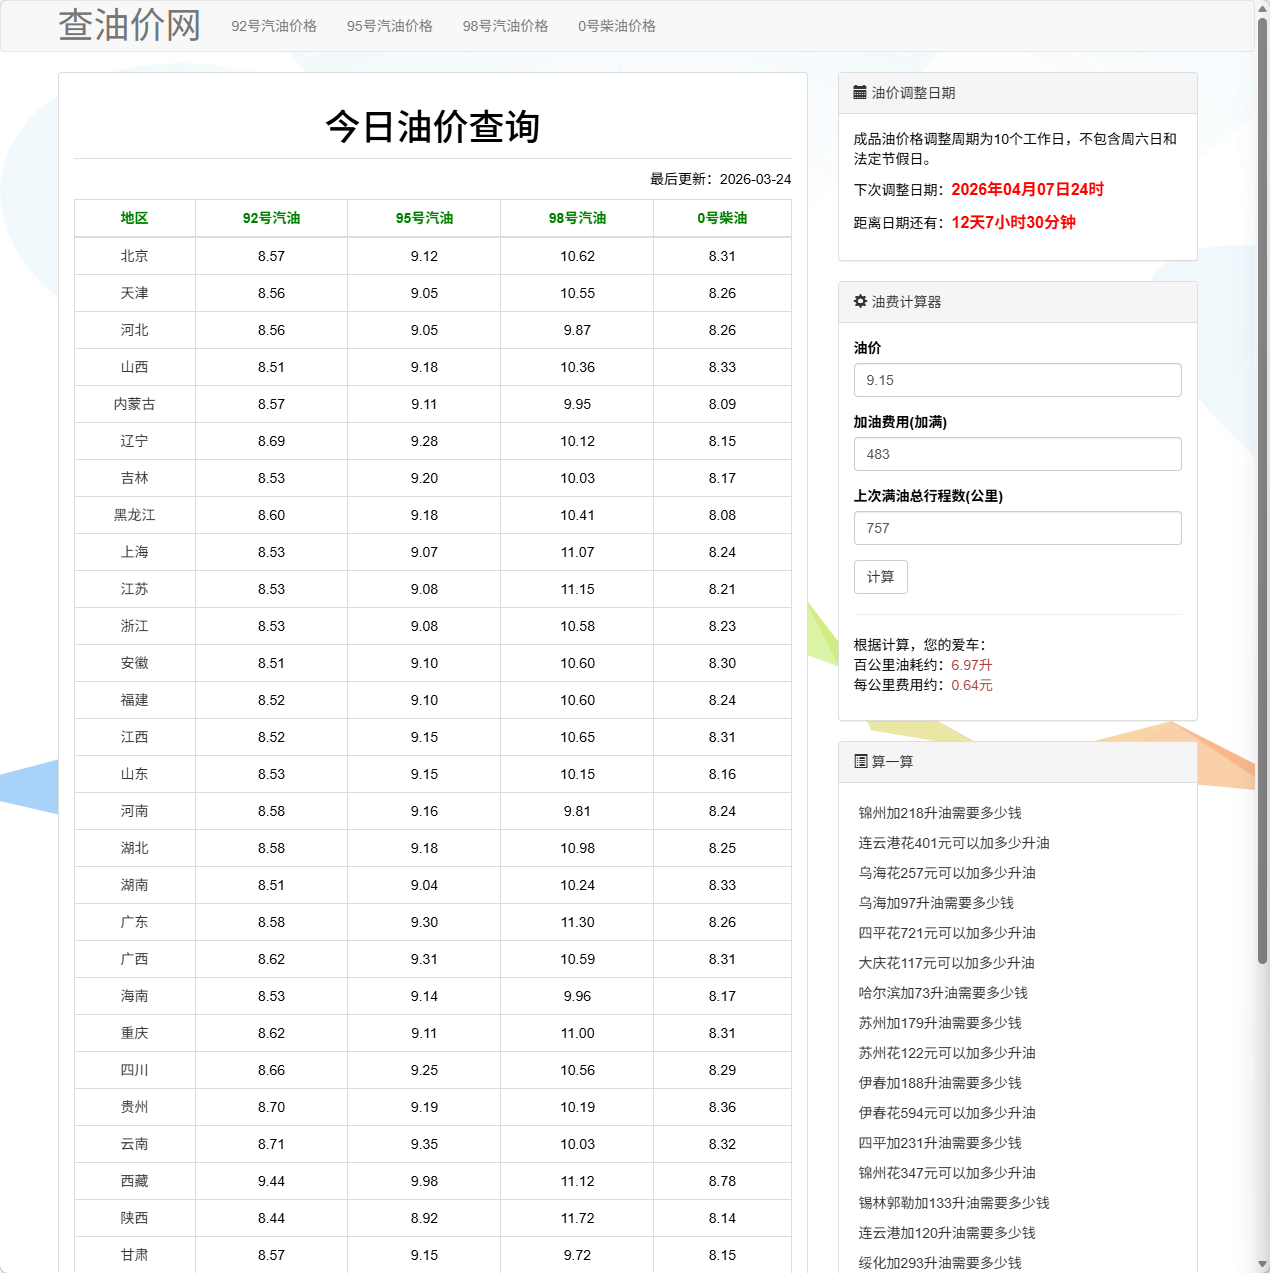Open the 伊春加188升油需要多少钱 link
The height and width of the screenshot is (1273, 1270).
pyautogui.click(x=938, y=1083)
